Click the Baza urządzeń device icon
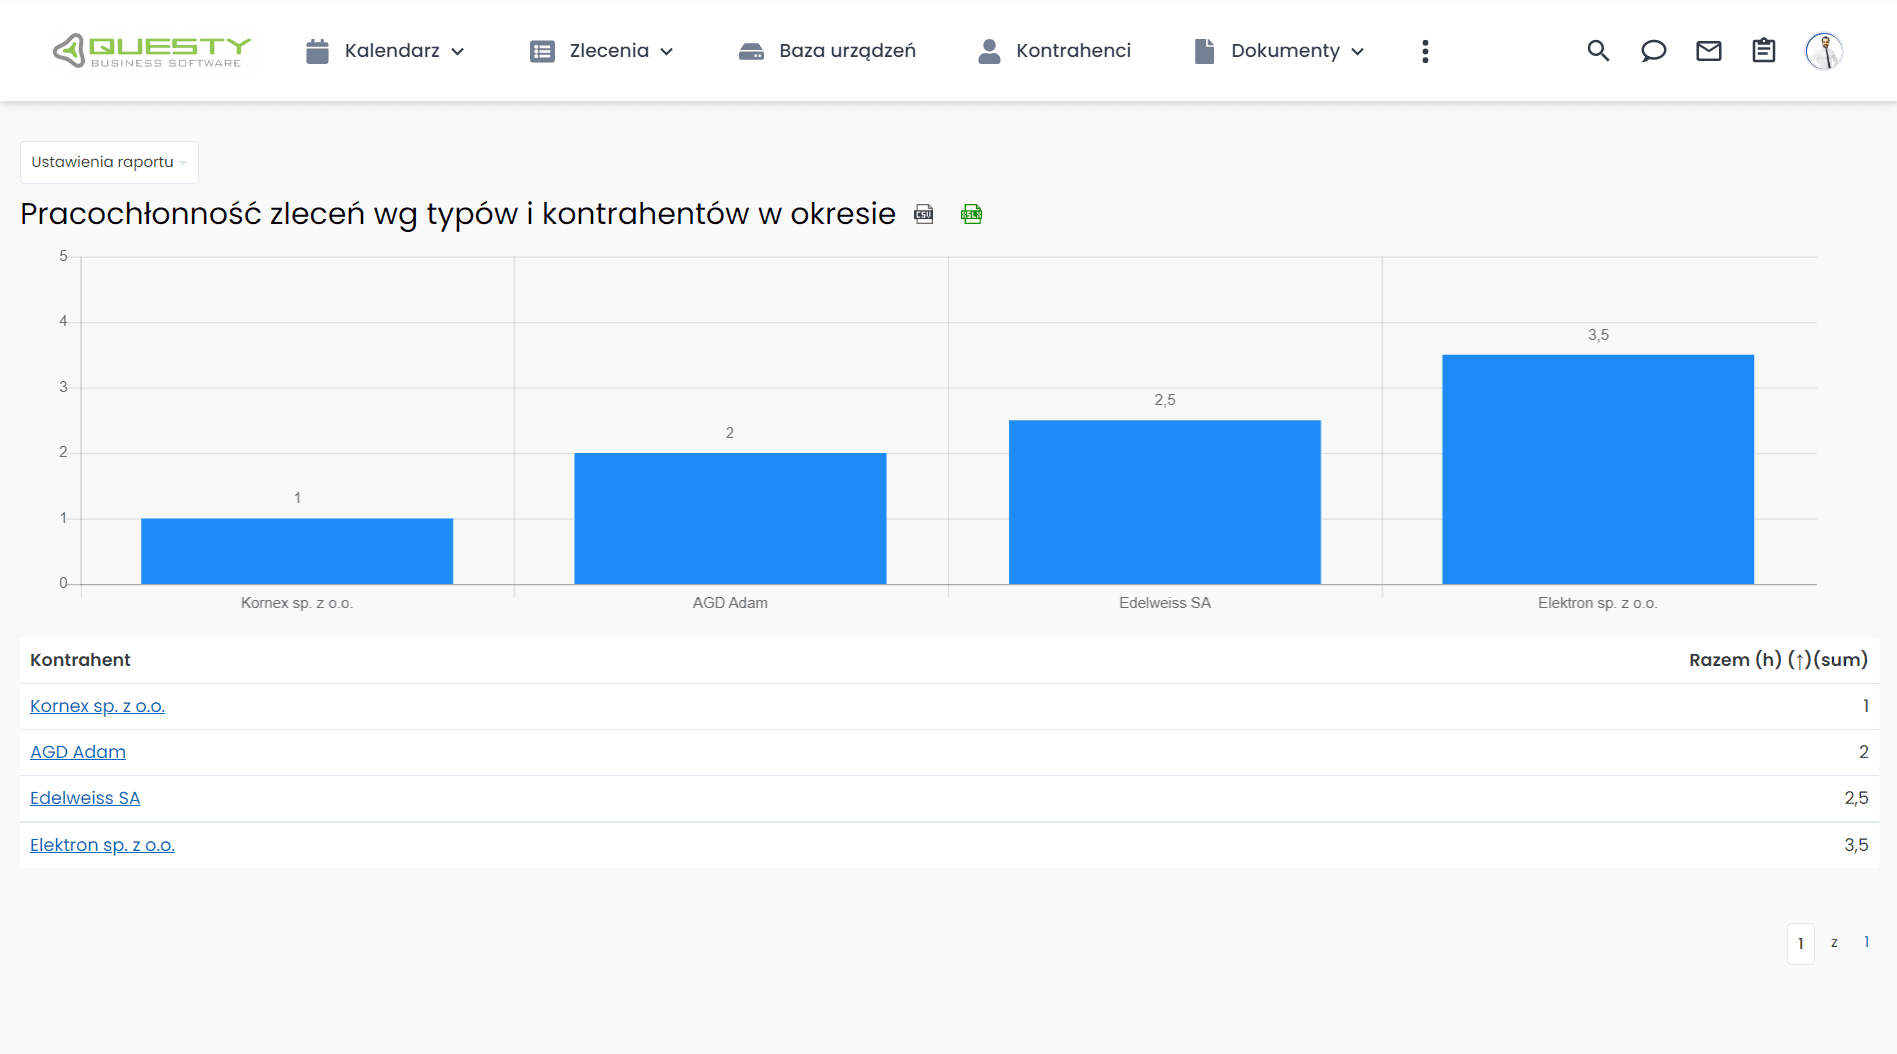This screenshot has height=1054, width=1897. click(x=751, y=51)
